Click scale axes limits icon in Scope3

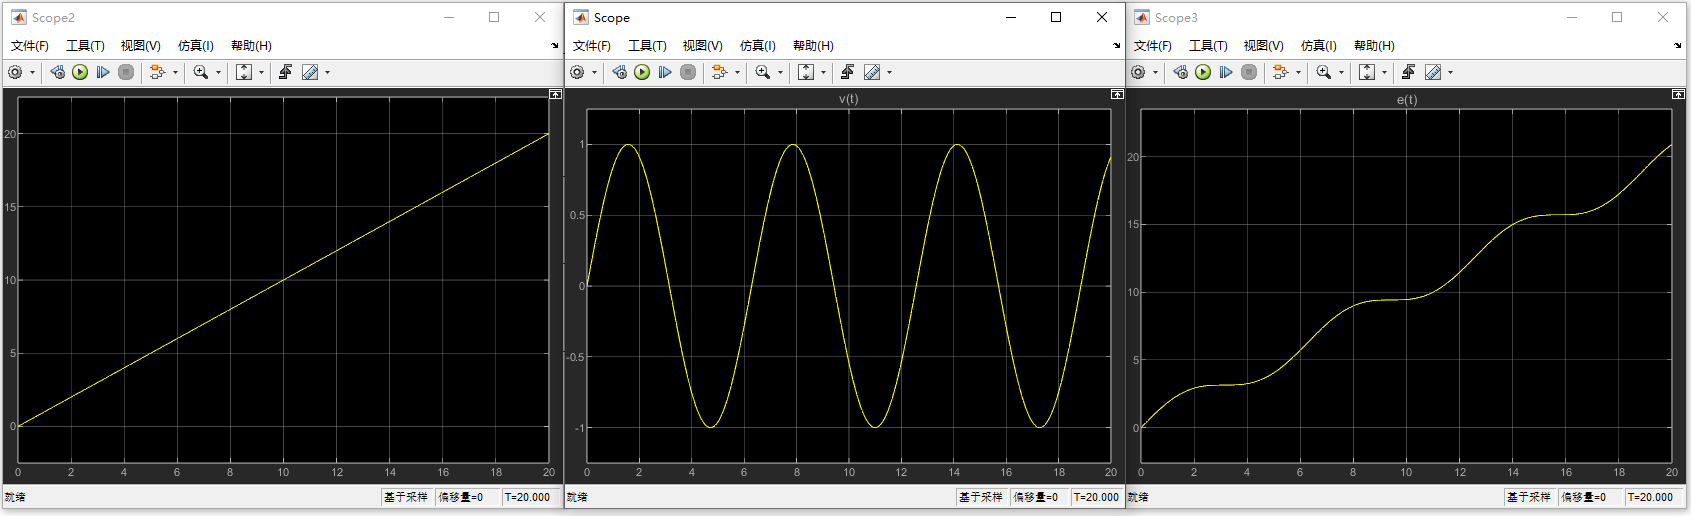(x=1367, y=72)
